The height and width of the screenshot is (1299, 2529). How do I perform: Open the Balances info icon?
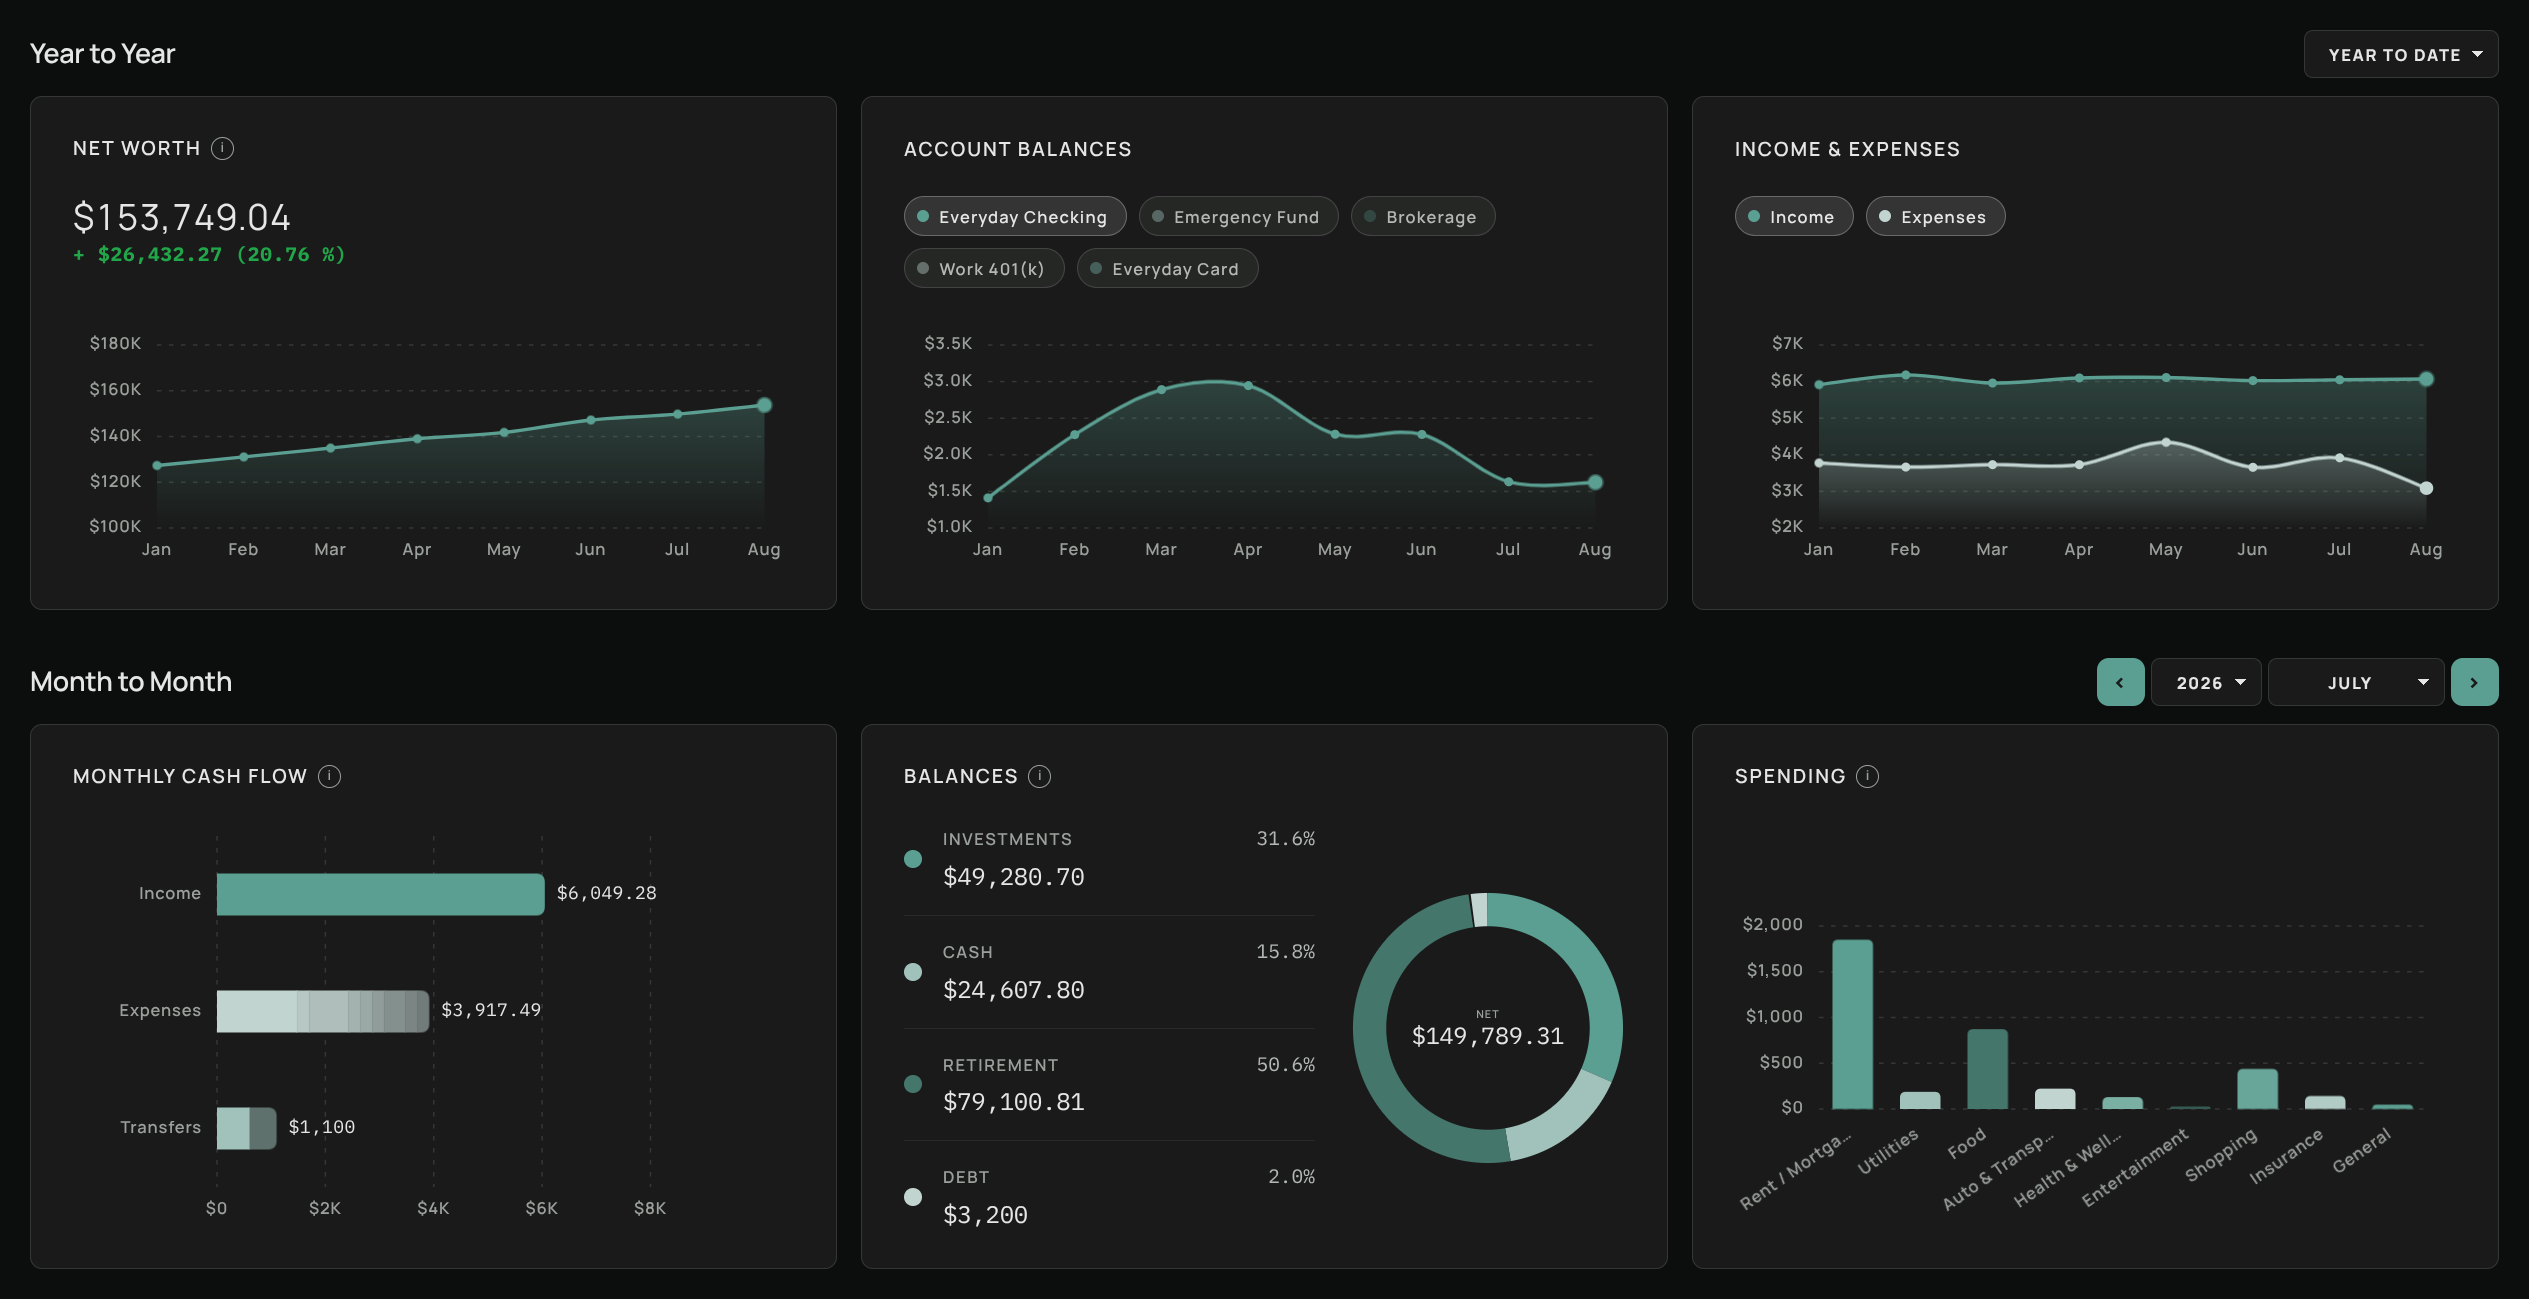tap(1040, 776)
